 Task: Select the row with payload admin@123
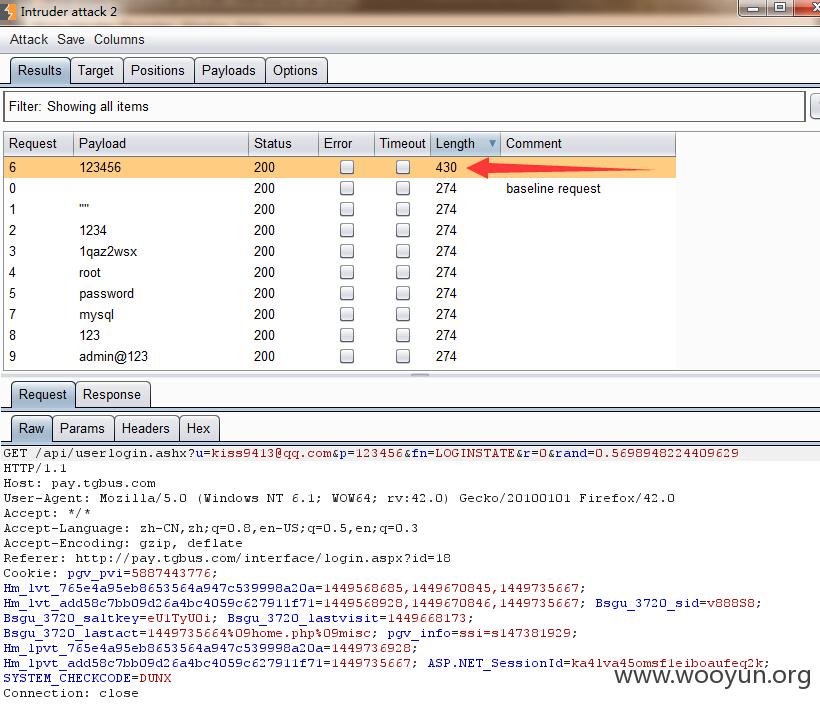[x=340, y=356]
